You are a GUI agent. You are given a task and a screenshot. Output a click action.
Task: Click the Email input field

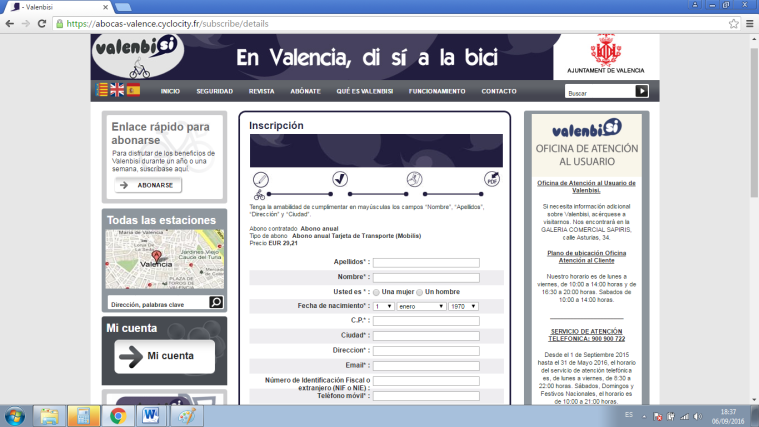[426, 366]
